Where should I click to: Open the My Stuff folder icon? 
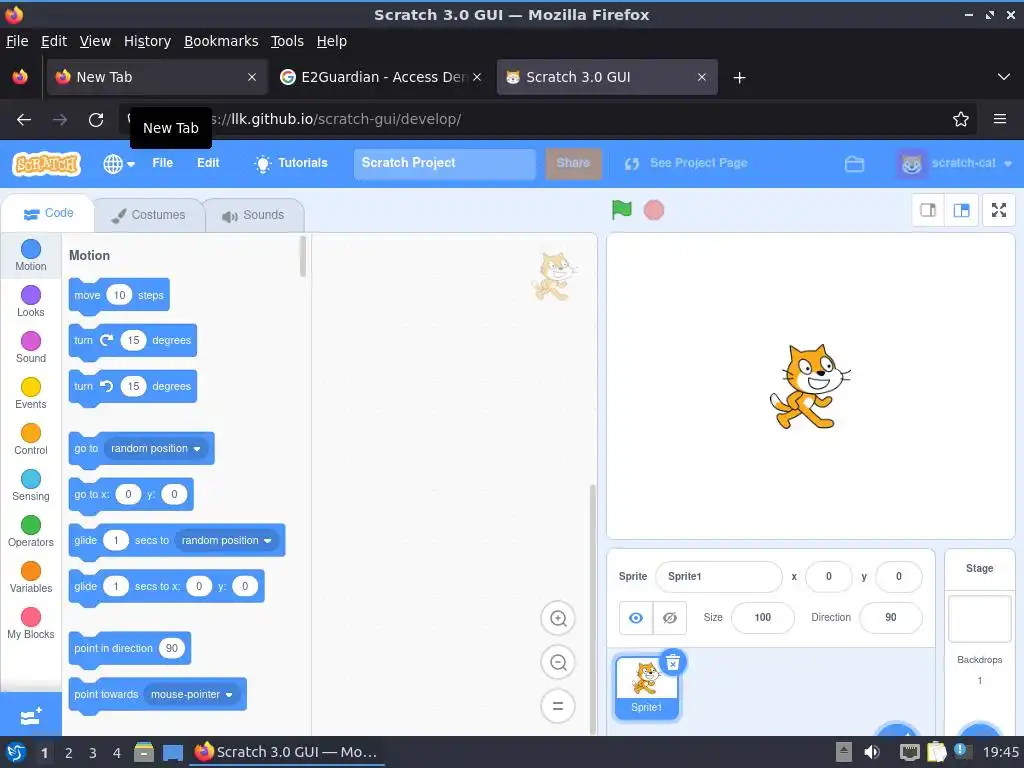[x=854, y=164]
